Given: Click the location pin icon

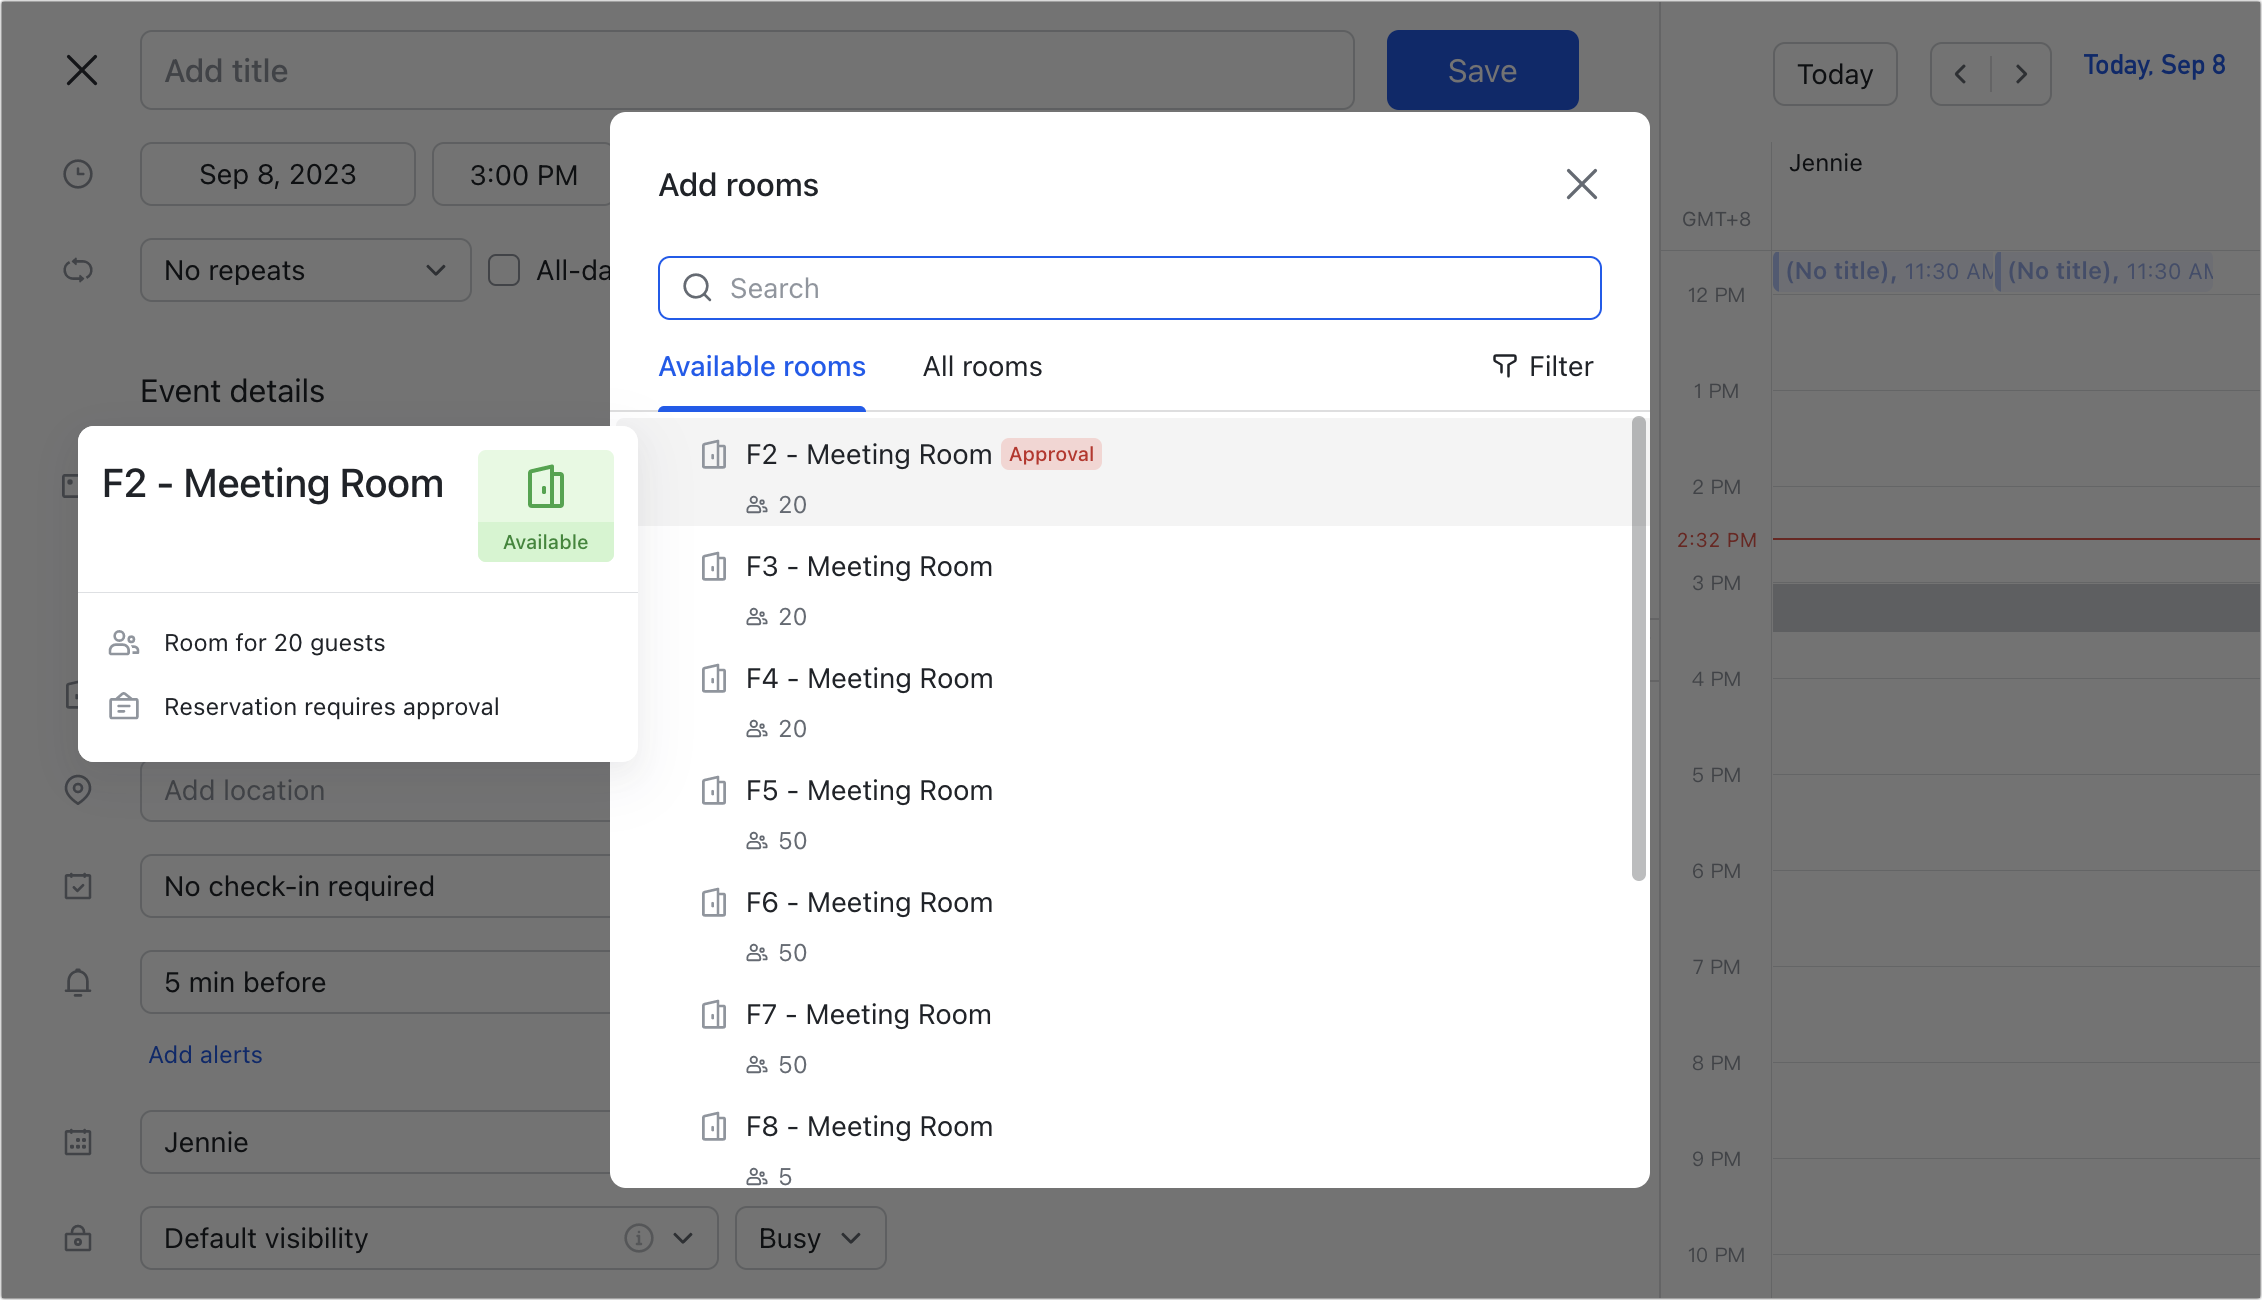Looking at the screenshot, I should 79,790.
